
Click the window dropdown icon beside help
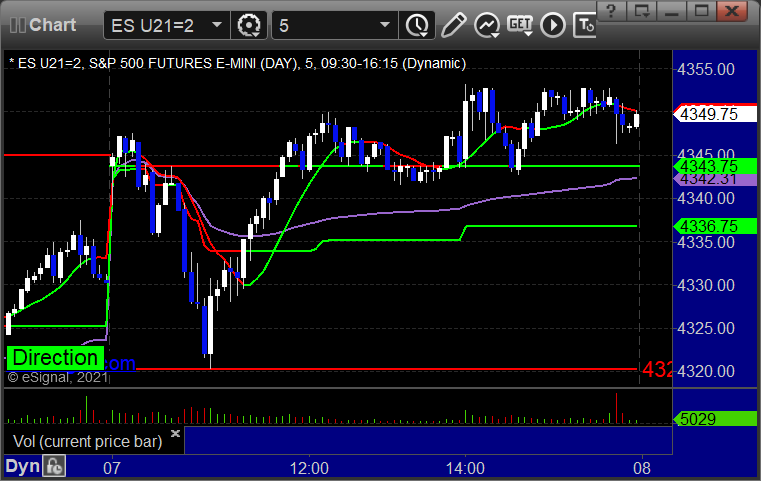(642, 11)
